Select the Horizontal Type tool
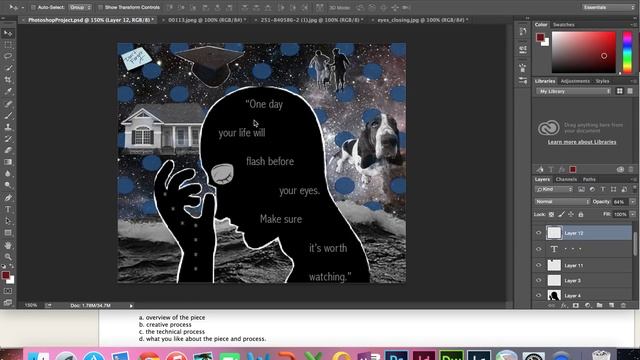The height and width of the screenshot is (360, 640). (x=8, y=209)
